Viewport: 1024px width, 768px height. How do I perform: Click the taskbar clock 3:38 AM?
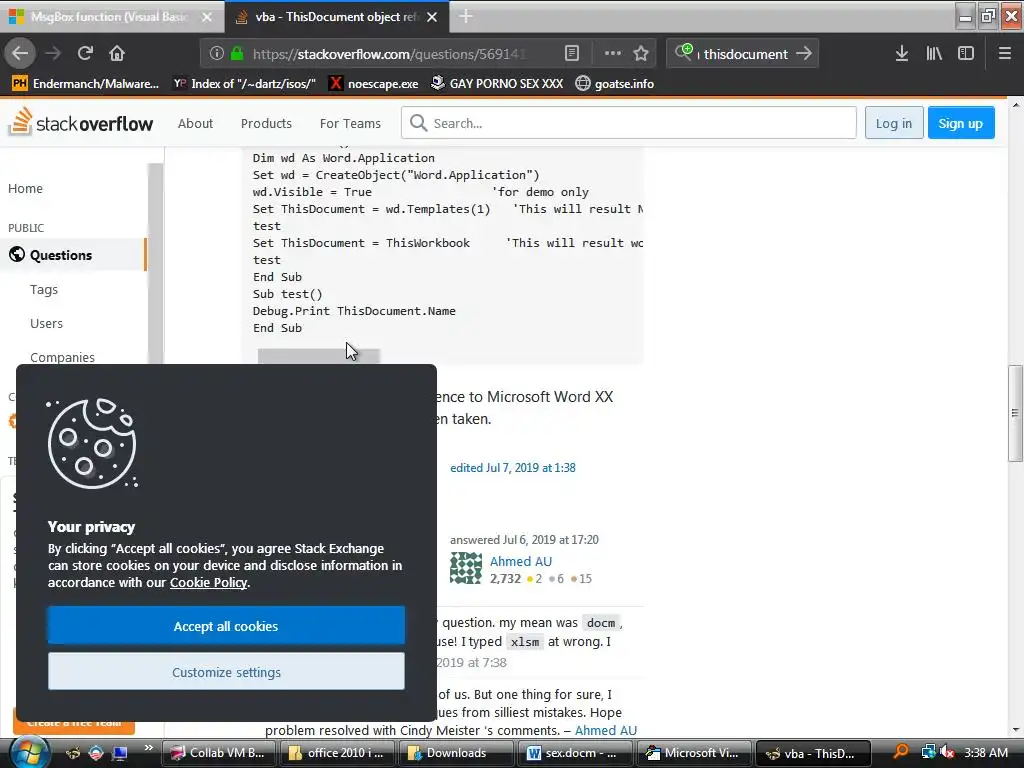(985, 753)
